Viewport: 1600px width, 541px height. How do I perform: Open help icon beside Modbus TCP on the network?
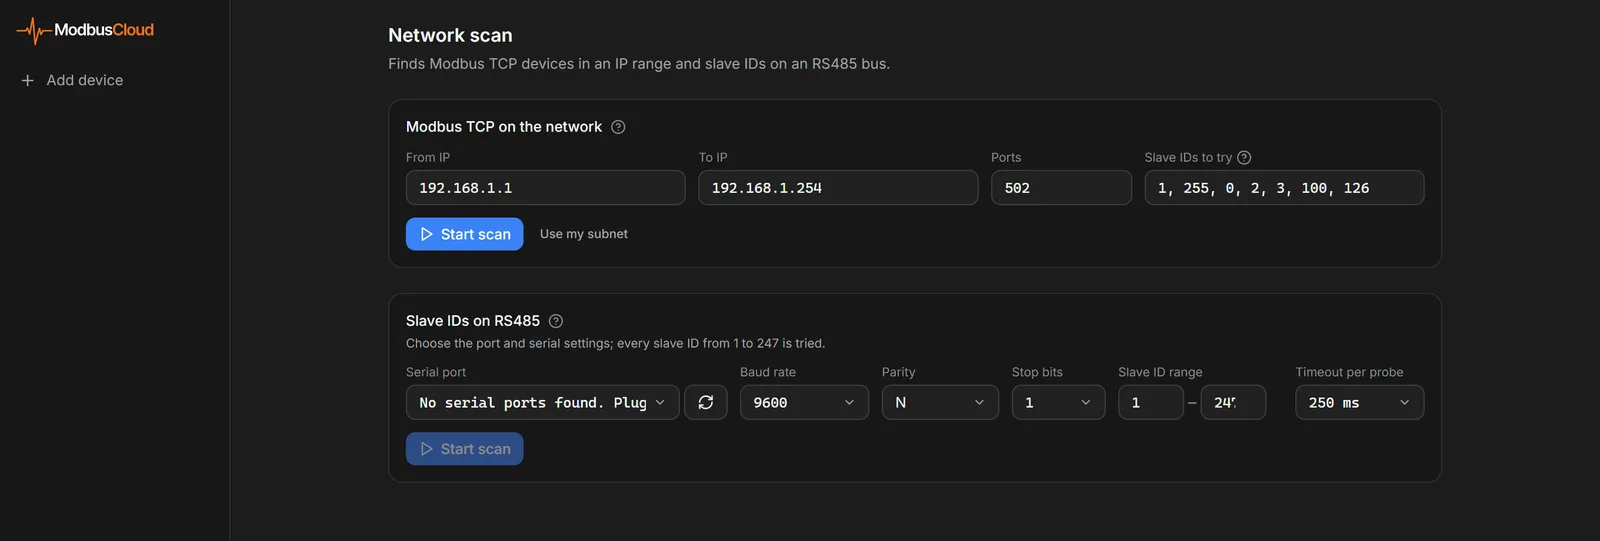tap(618, 127)
